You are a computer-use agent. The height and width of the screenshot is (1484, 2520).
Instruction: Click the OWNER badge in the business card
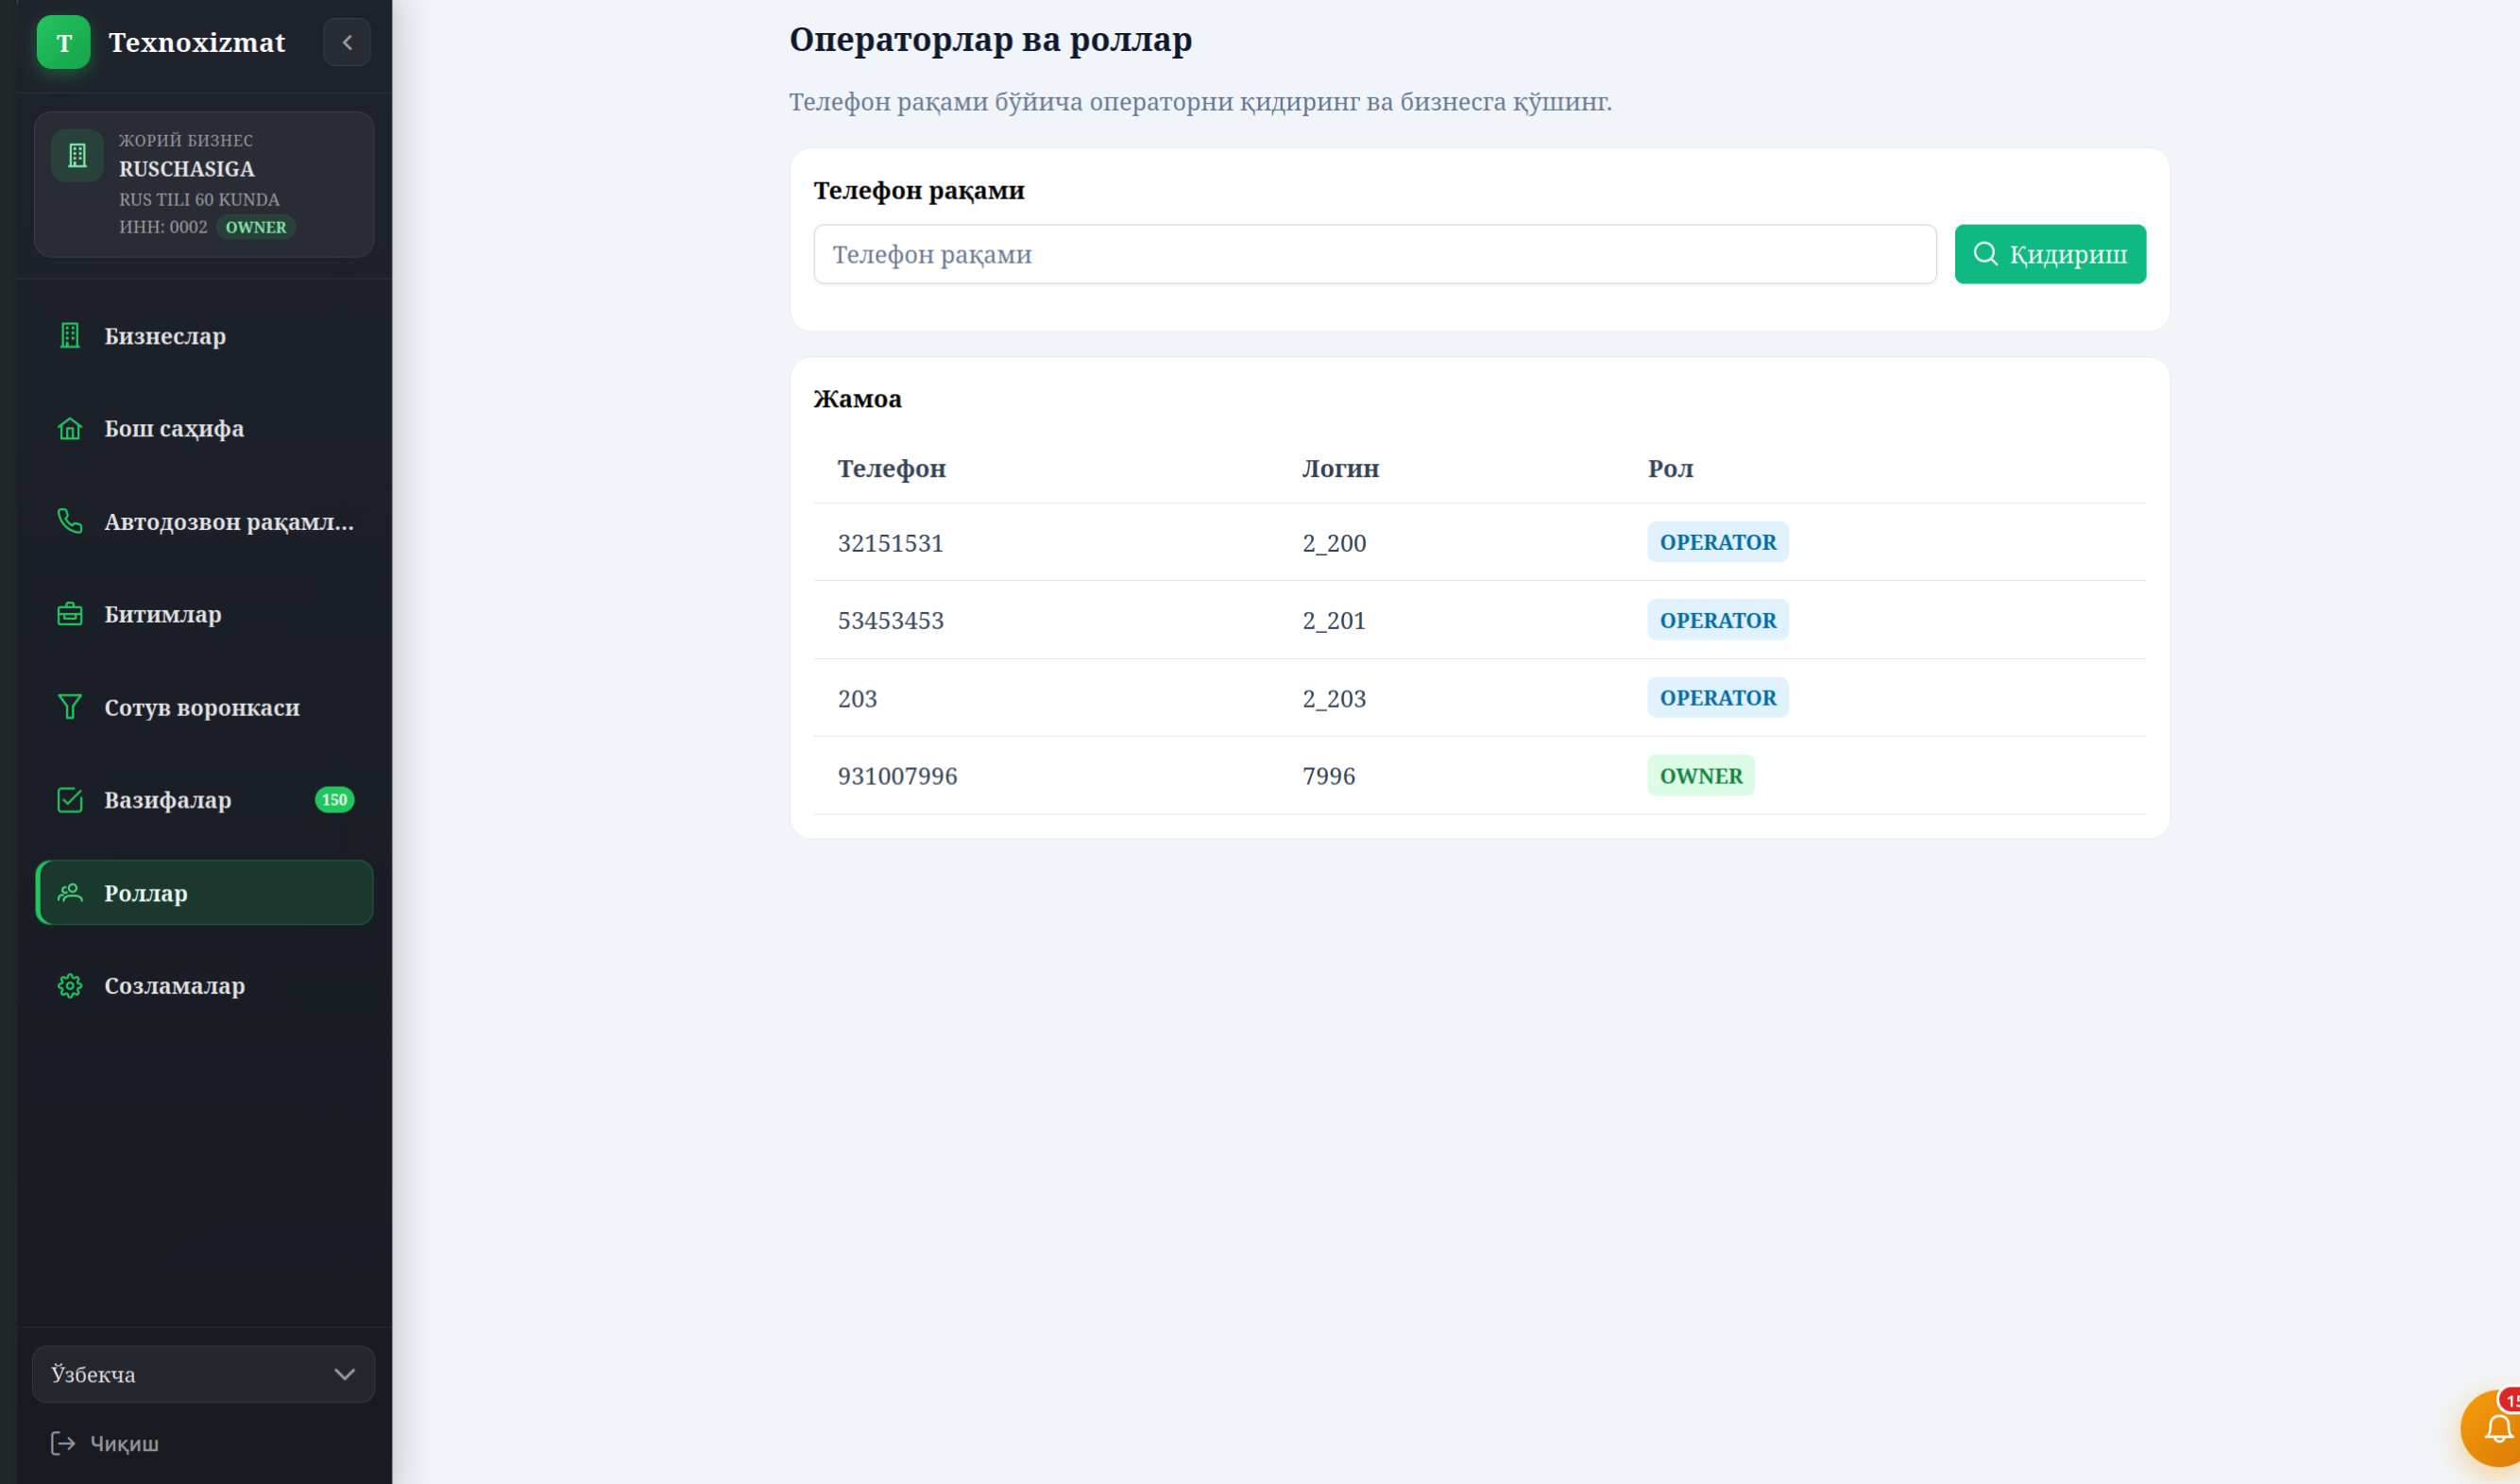256,227
